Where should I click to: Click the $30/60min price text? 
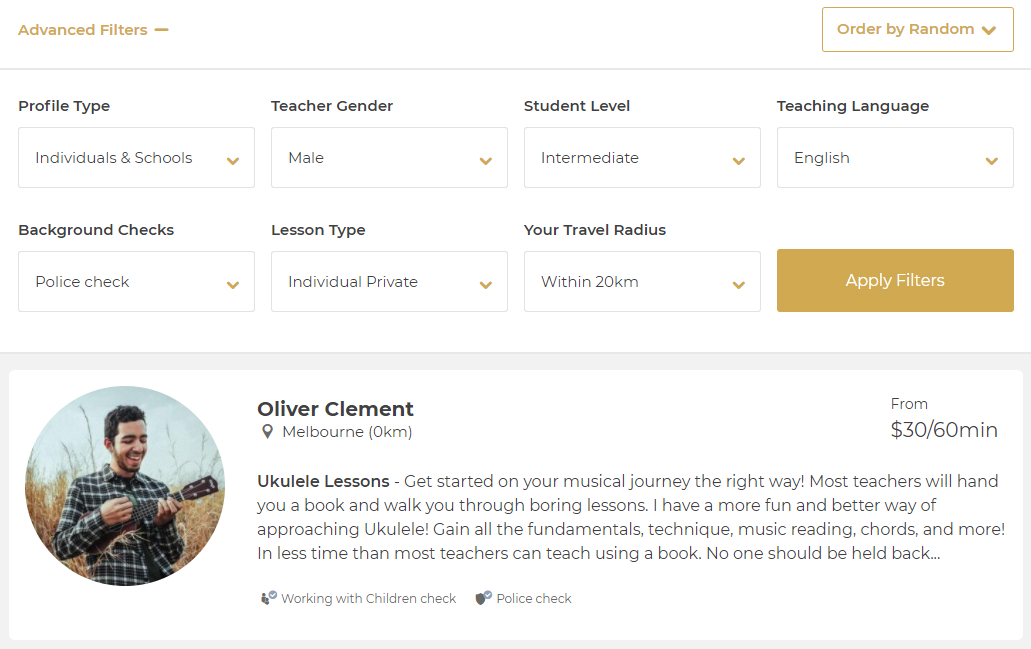click(x=944, y=429)
